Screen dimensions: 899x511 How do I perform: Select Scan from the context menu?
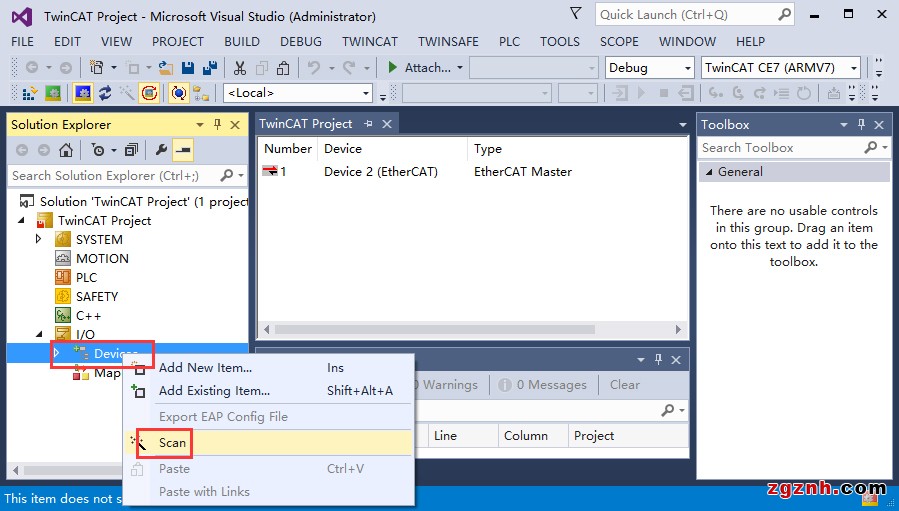[x=172, y=442]
